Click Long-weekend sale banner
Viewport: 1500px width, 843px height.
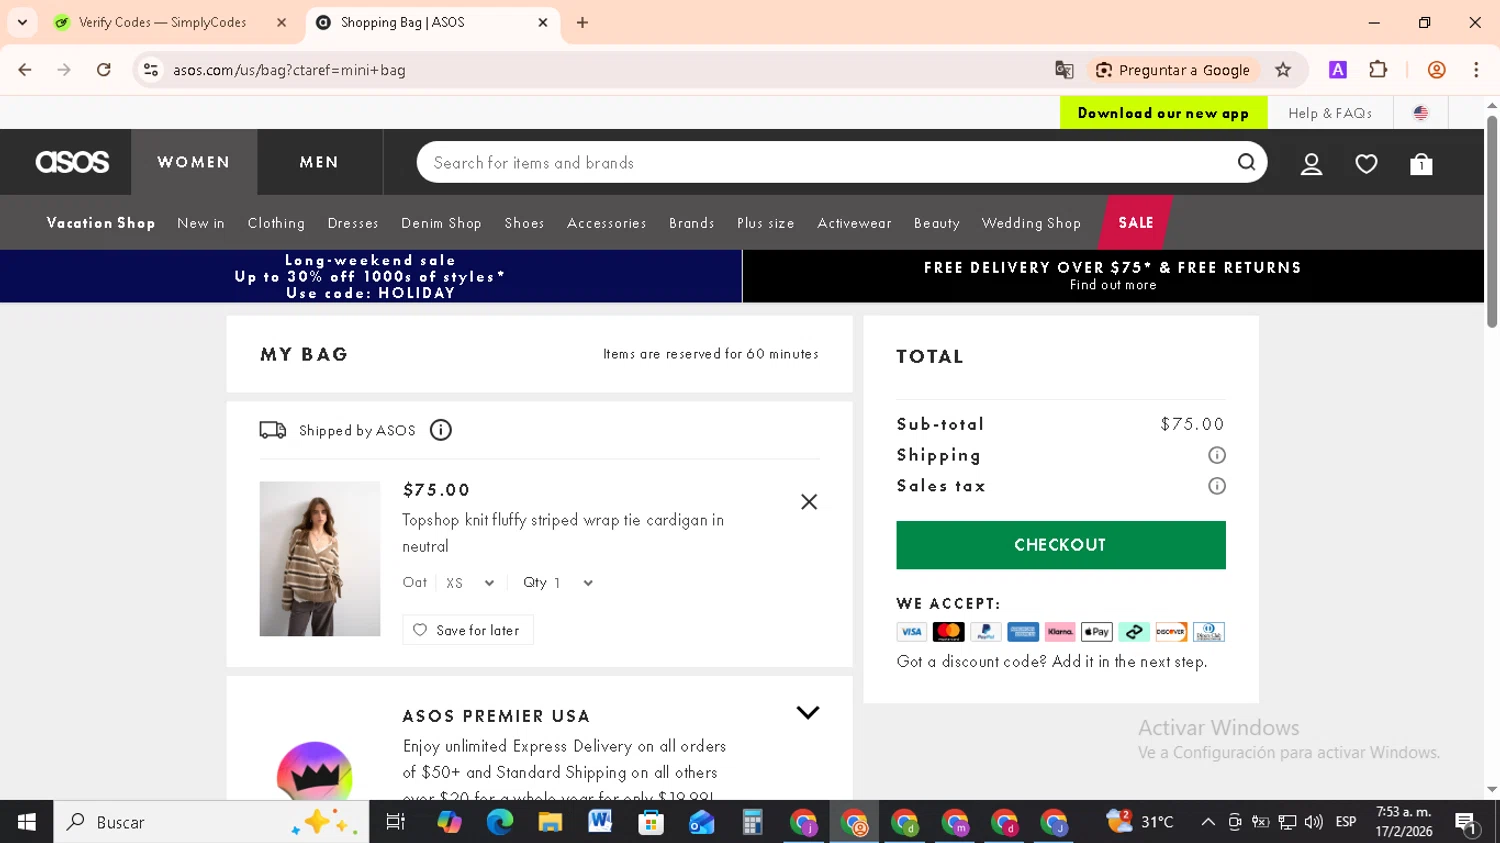tap(371, 276)
